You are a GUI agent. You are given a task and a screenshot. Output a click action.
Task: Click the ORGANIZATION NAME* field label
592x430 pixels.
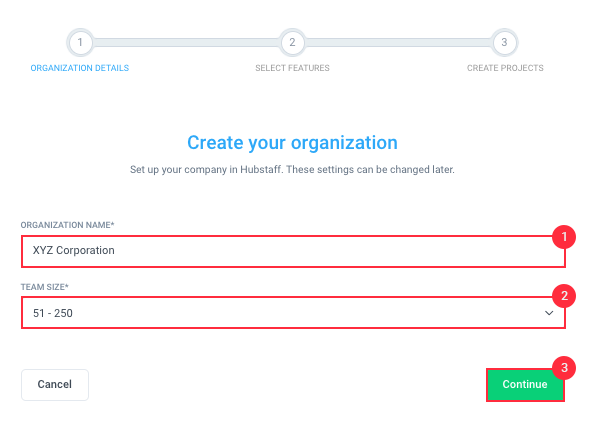(67, 225)
